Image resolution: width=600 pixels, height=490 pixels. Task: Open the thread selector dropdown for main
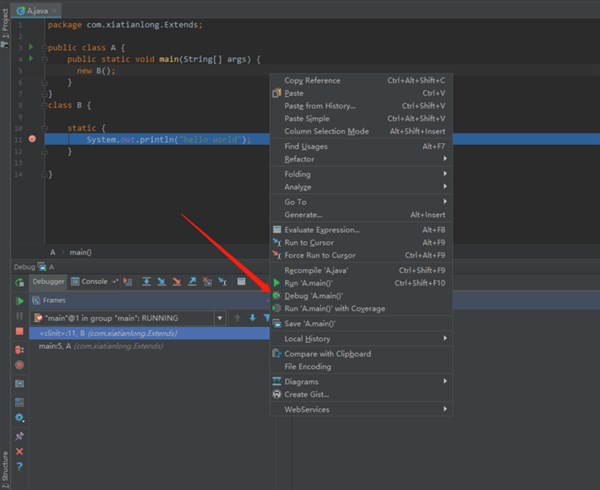tap(218, 318)
